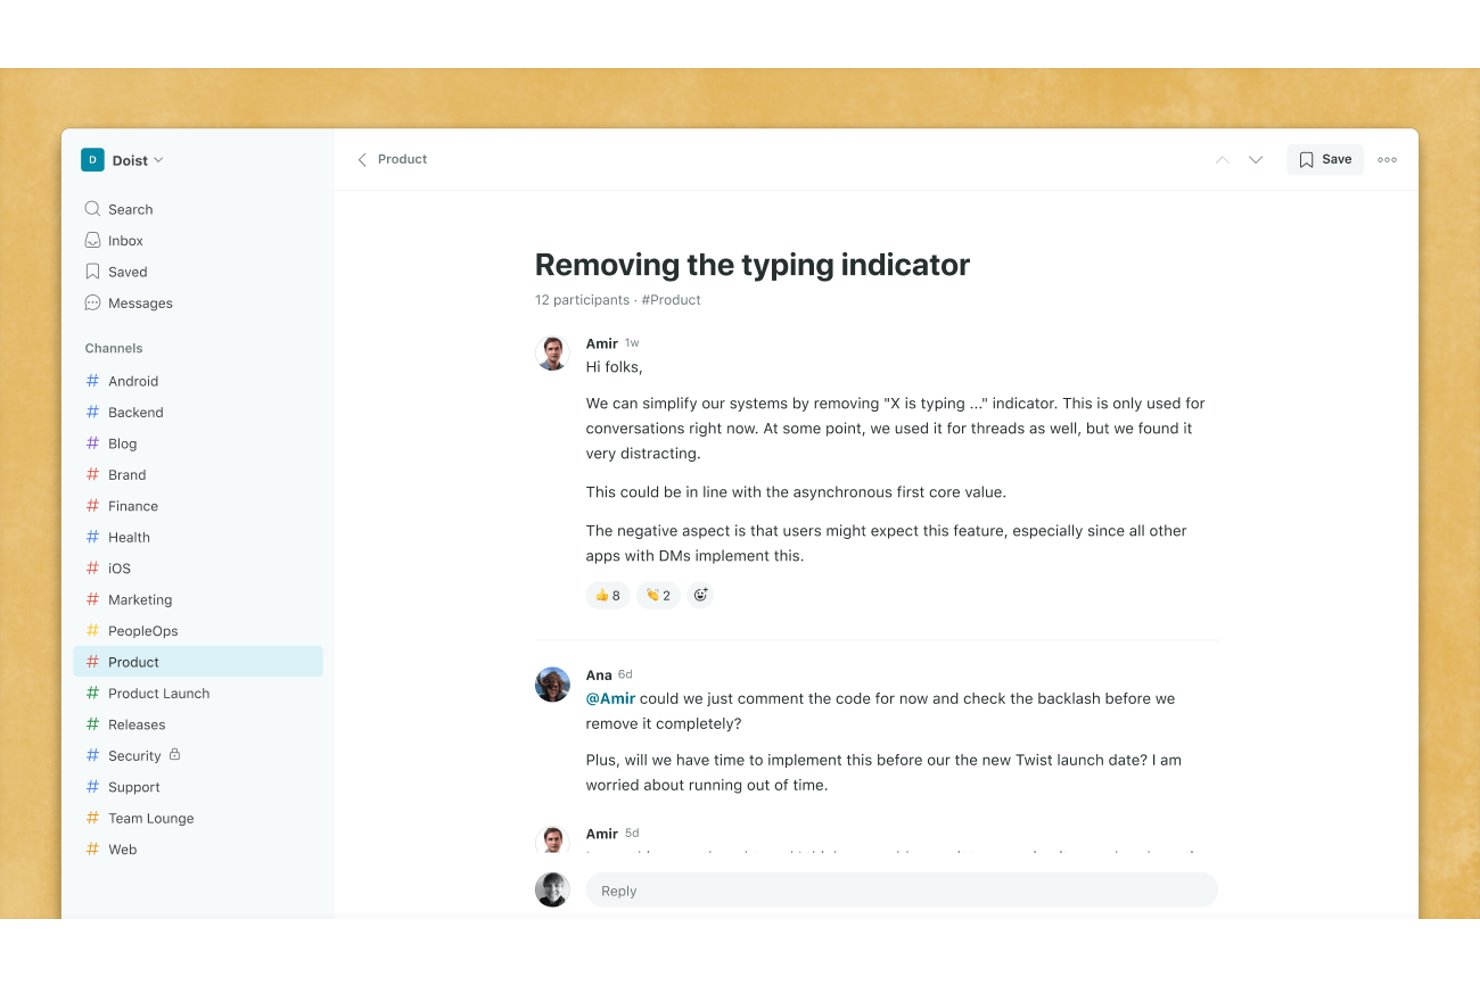
Task: Select the Blog channel
Action: [x=198, y=443]
